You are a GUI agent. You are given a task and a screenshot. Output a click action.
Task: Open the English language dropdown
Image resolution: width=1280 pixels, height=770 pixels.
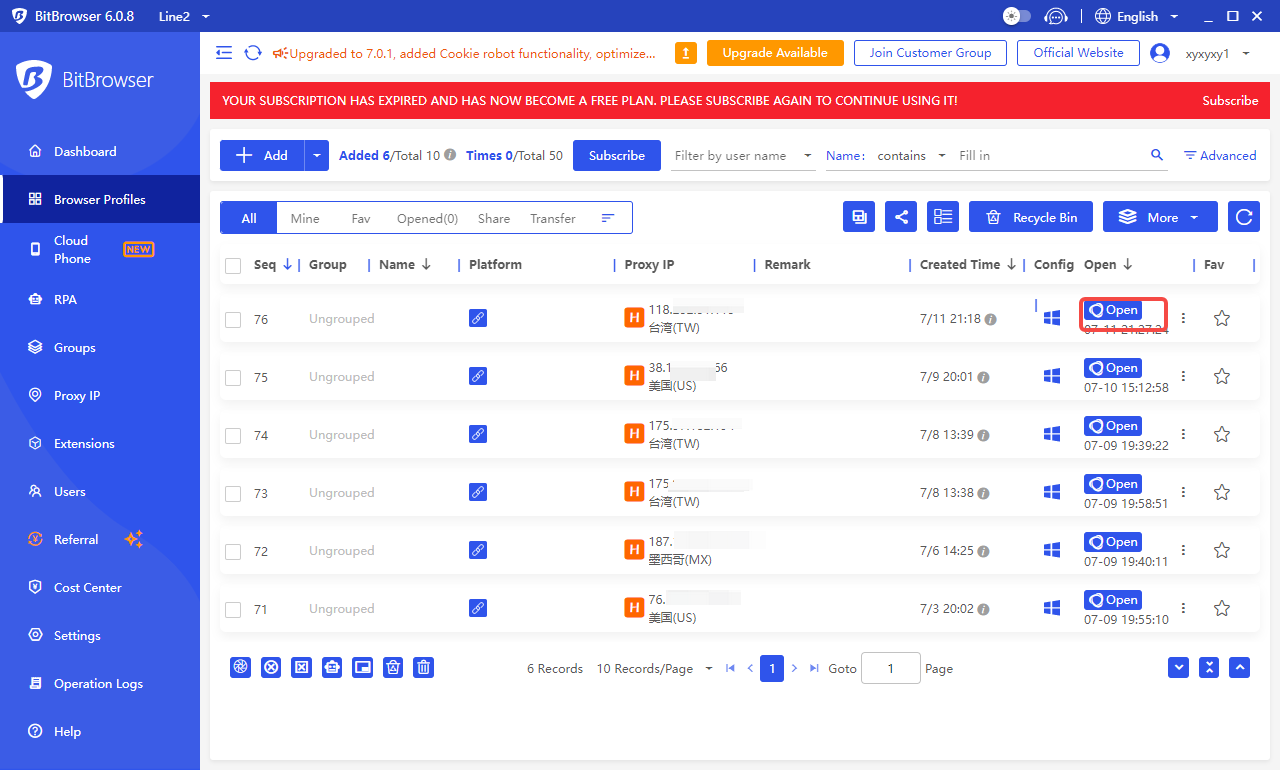point(1137,16)
